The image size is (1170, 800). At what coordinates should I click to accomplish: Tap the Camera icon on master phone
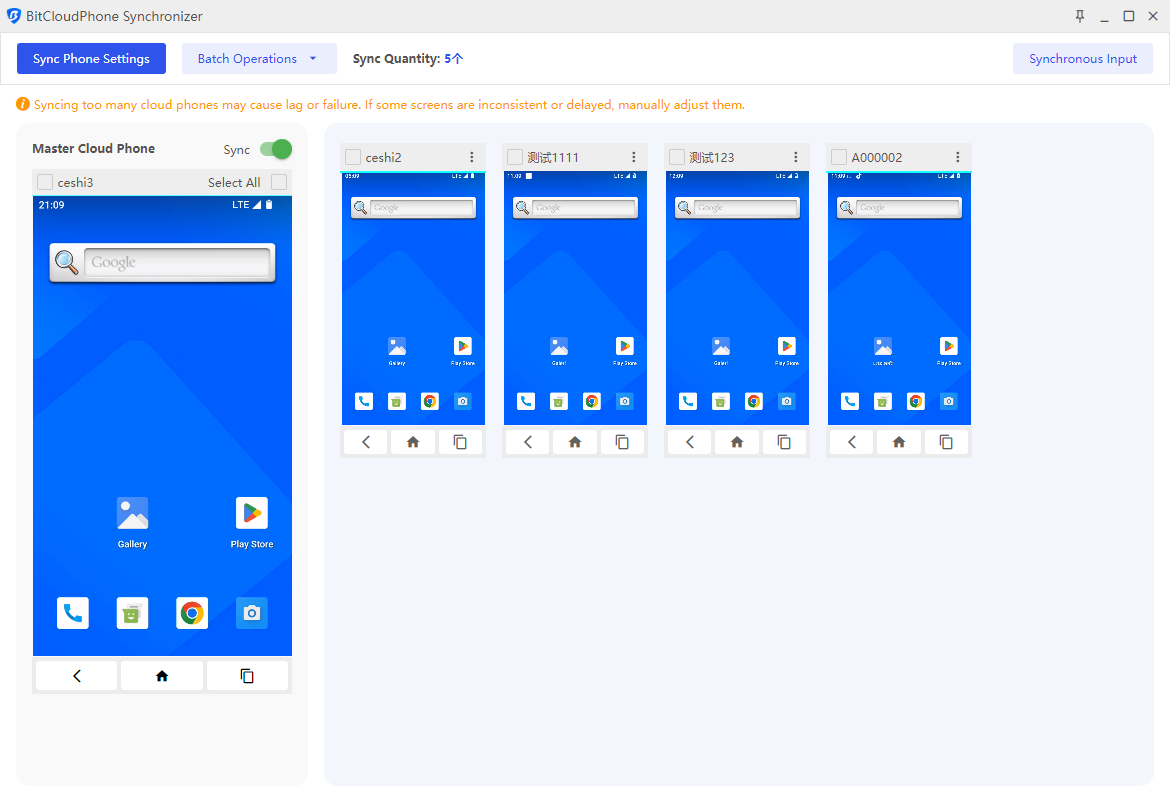pyautogui.click(x=252, y=613)
